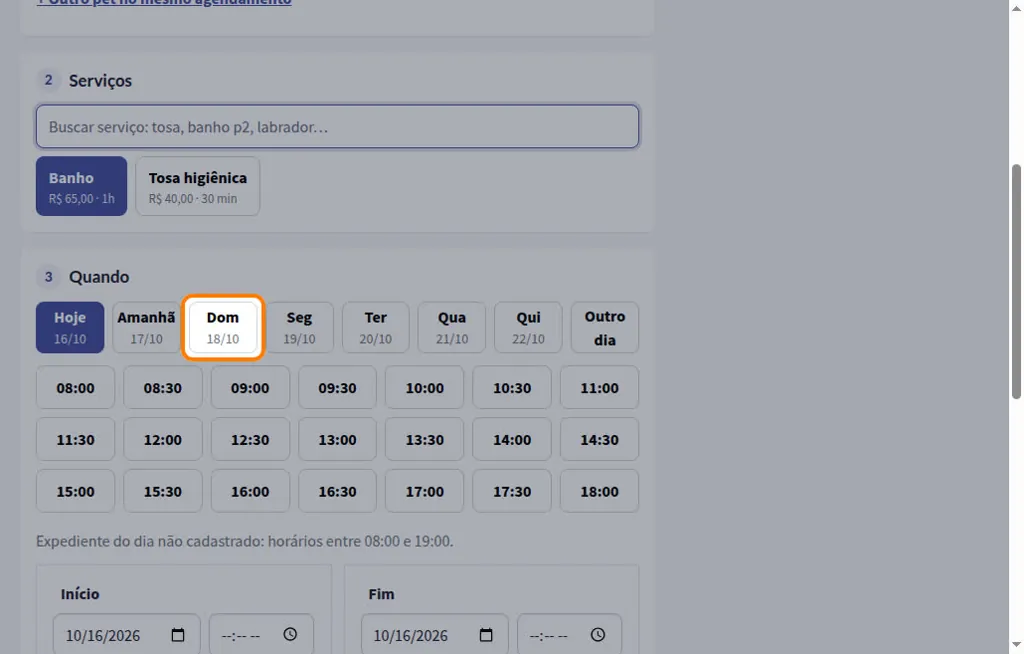Pick the 16:30 time slot

(x=338, y=491)
